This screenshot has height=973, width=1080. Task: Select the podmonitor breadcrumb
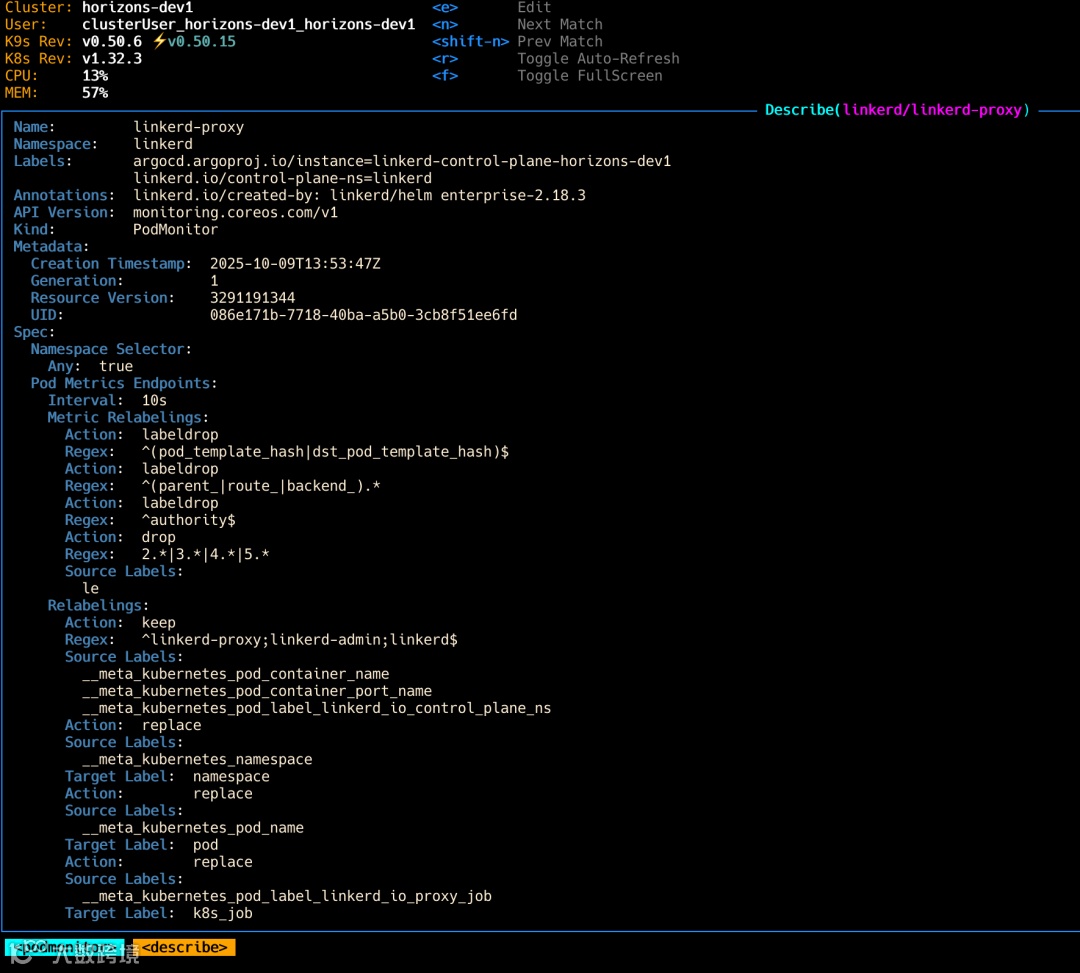tap(65, 948)
